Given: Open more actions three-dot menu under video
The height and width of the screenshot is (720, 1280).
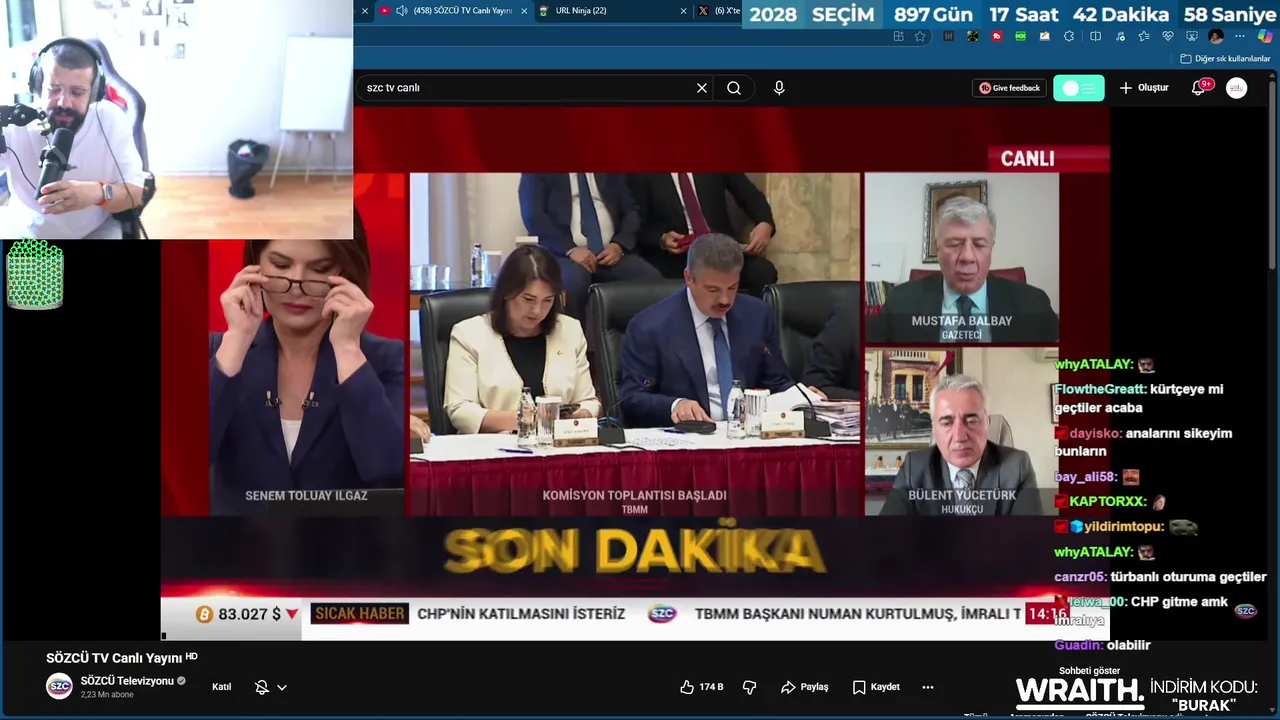Looking at the screenshot, I should [x=928, y=687].
